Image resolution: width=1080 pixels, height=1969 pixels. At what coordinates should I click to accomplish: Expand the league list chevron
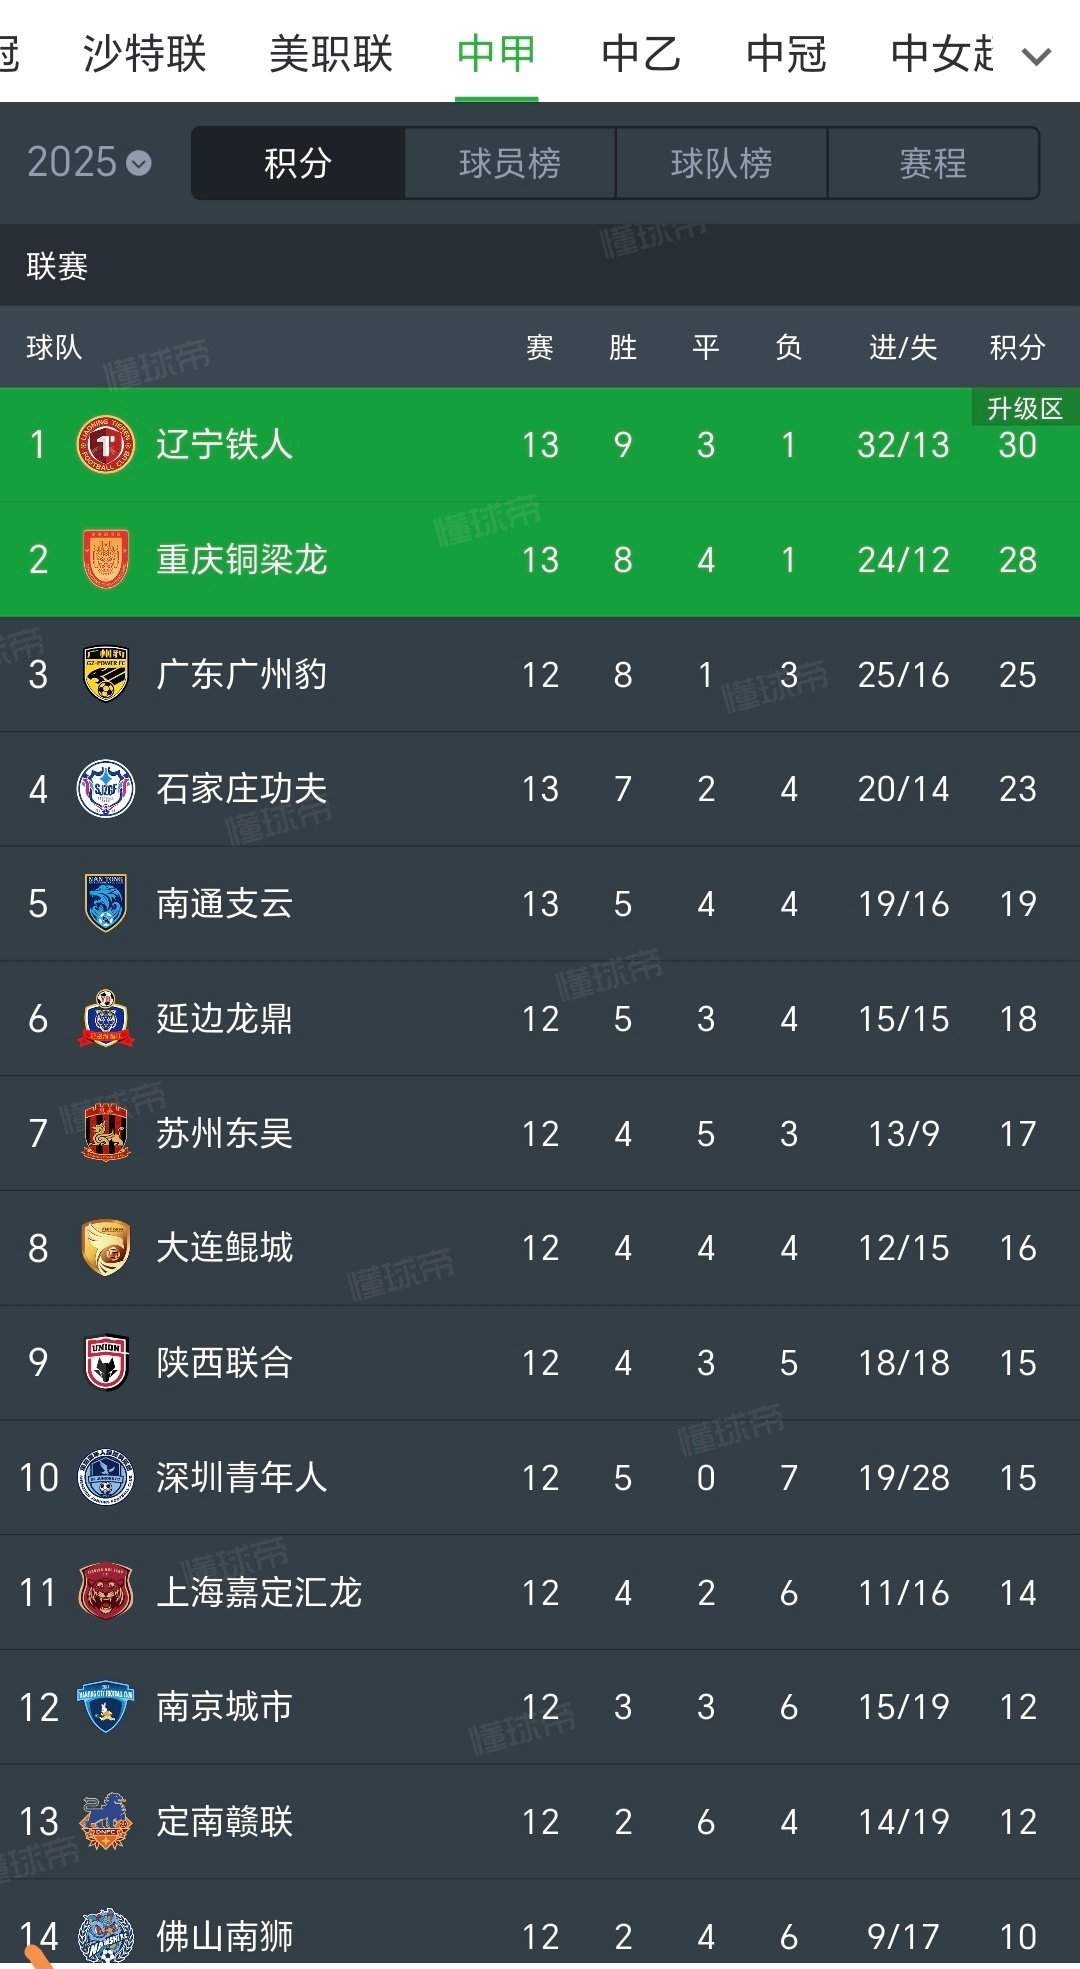1037,56
